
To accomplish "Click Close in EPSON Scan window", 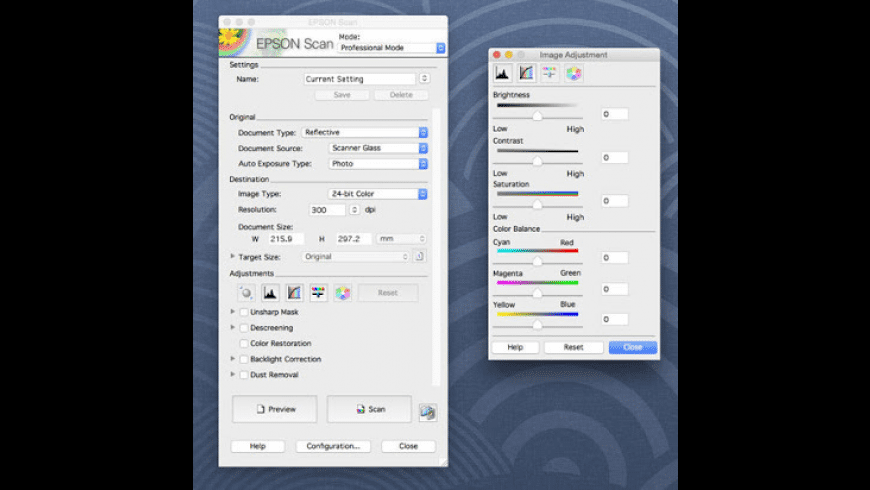I will click(408, 446).
